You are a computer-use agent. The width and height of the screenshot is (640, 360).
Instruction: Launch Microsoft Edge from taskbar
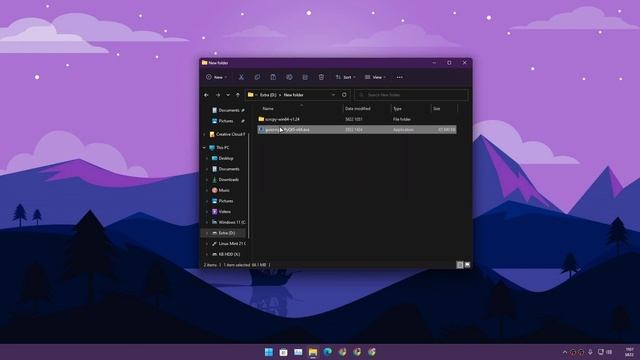328,352
